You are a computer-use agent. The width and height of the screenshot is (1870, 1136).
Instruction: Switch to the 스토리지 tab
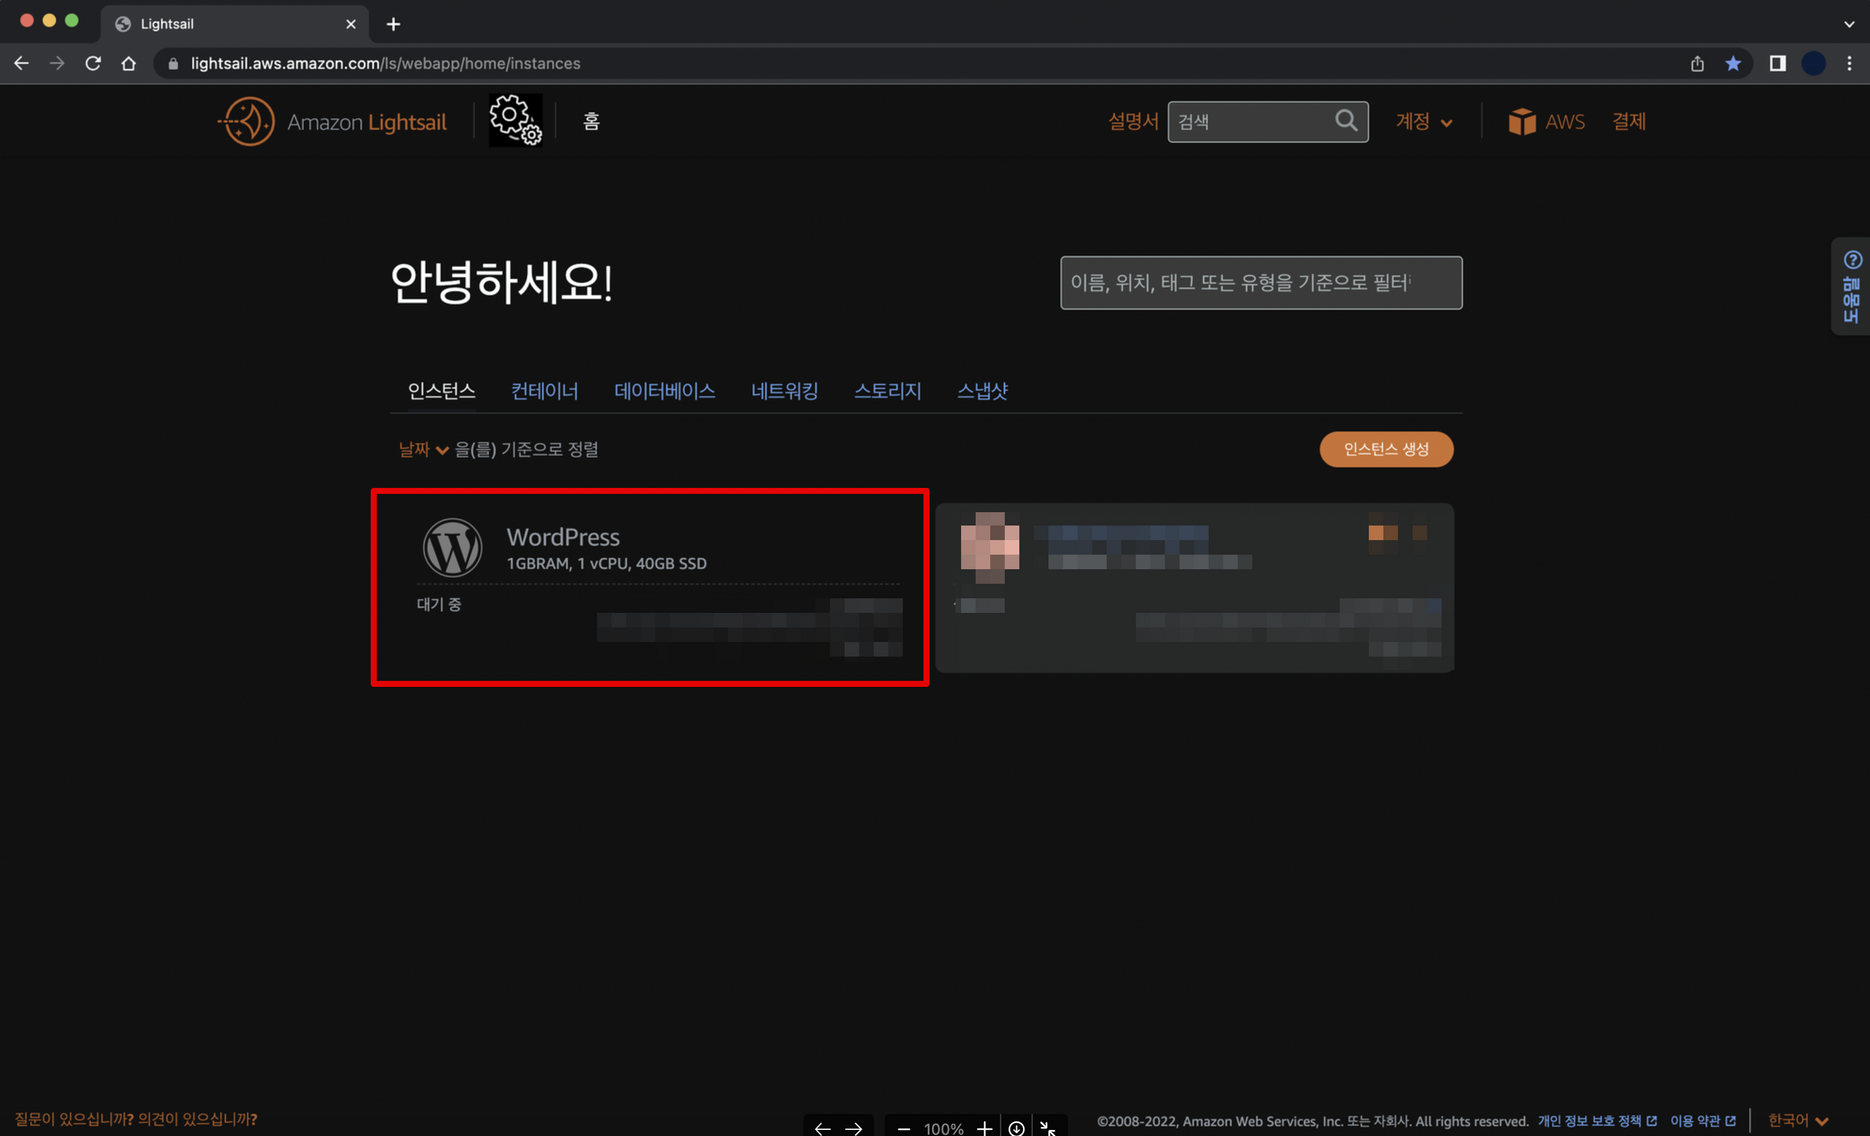(887, 391)
